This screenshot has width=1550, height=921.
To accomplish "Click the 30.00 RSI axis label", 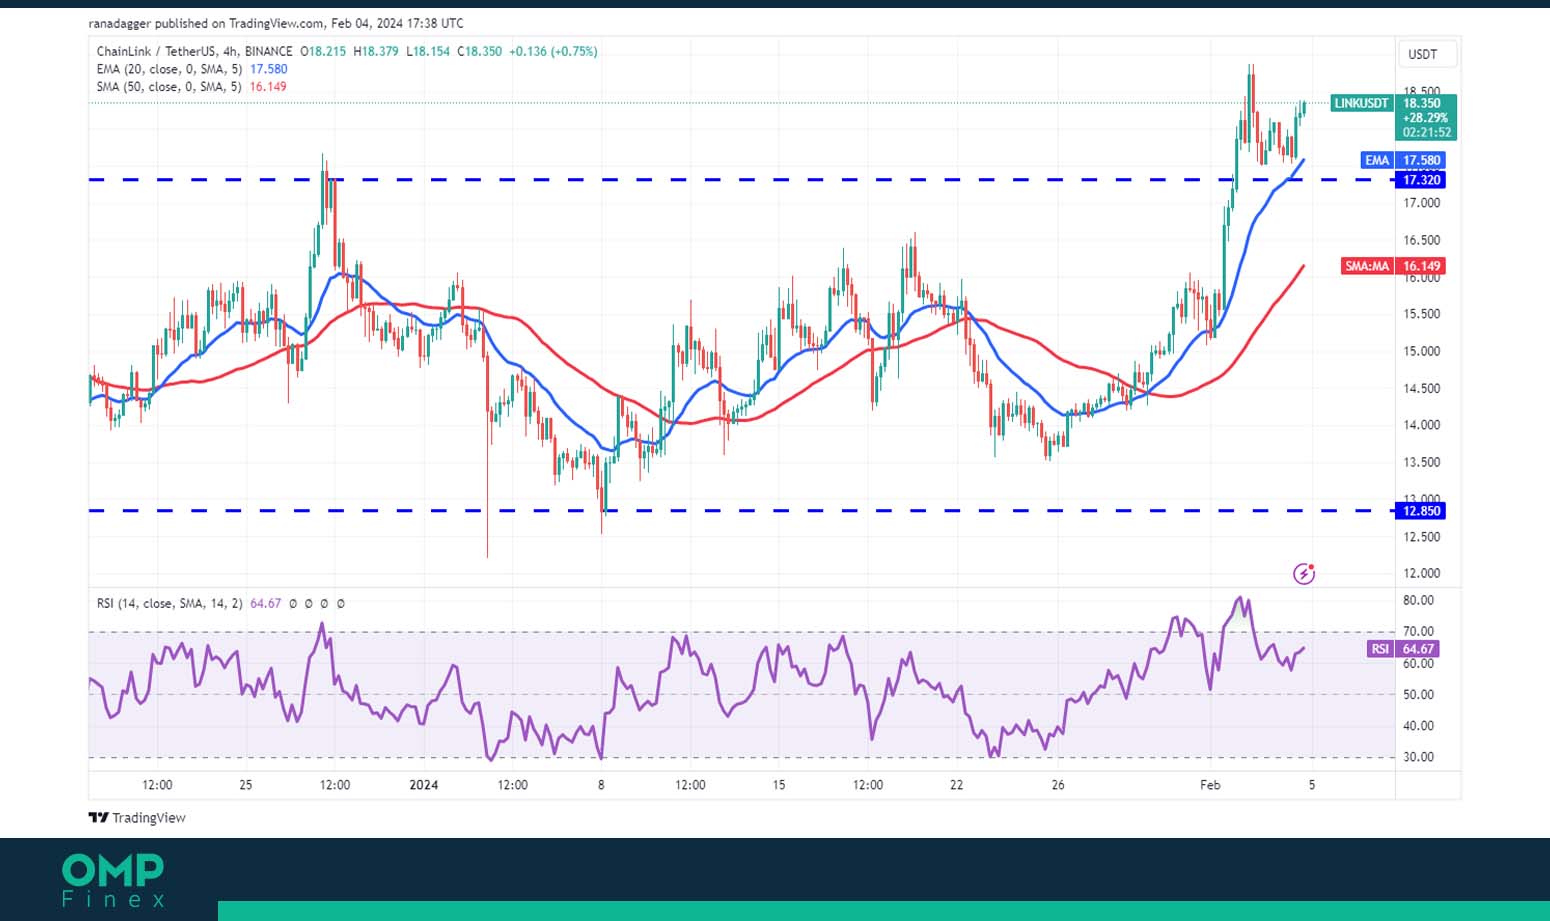I will tap(1418, 757).
